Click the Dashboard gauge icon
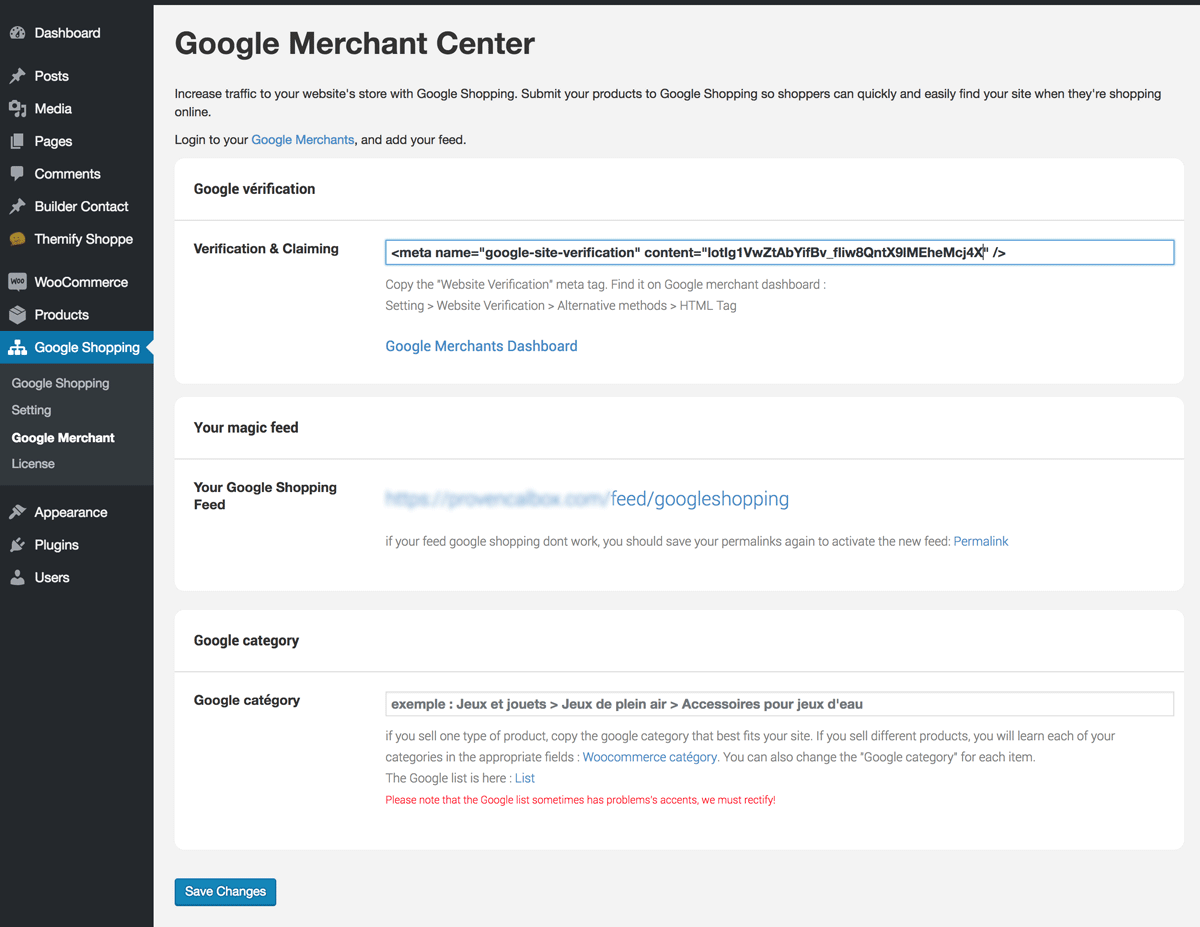The width and height of the screenshot is (1200, 927). tap(17, 33)
